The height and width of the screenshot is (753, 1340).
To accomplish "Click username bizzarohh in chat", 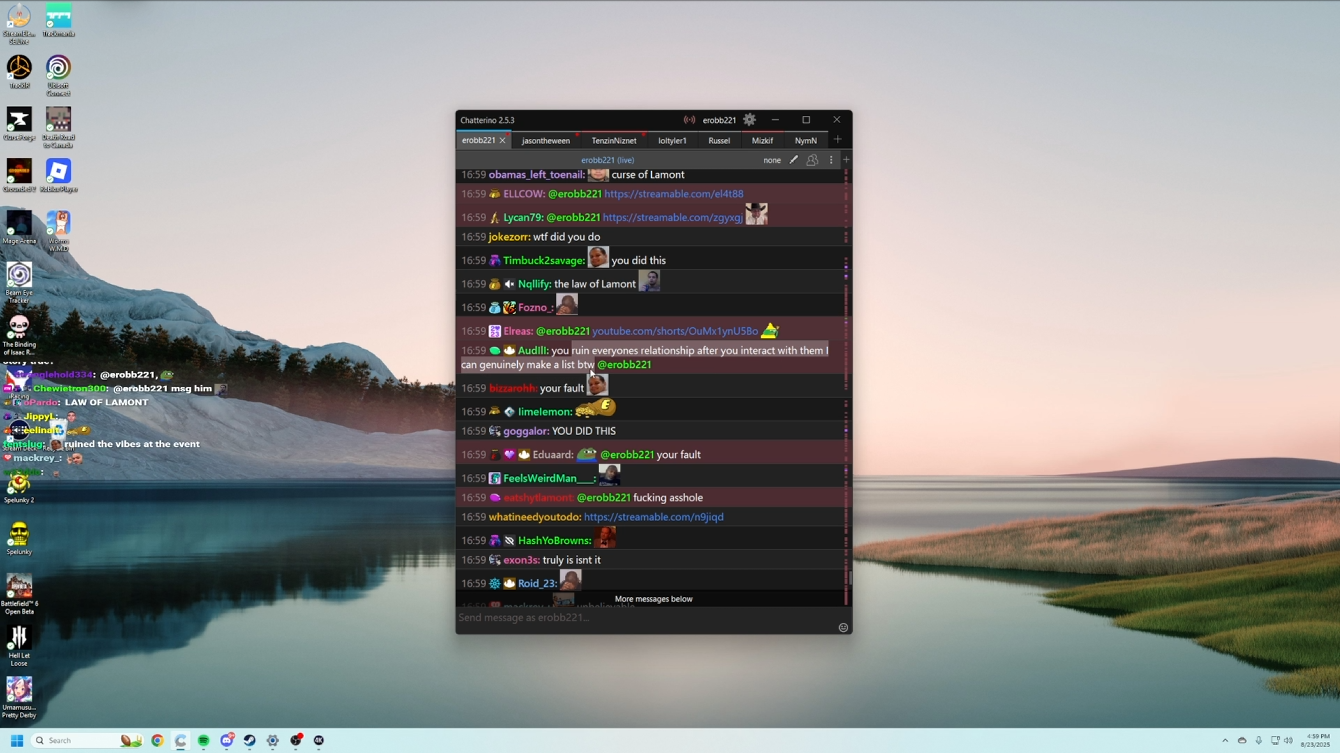I will click(513, 388).
